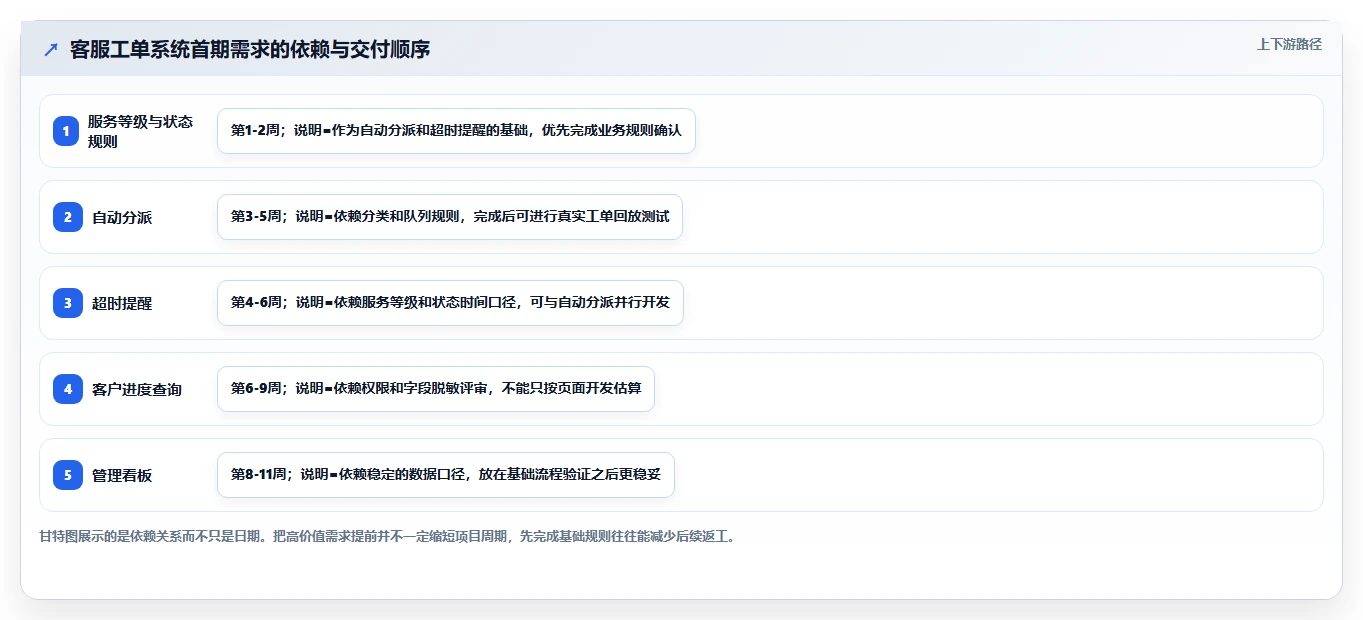
Task: Open the 第1-2周 description box
Action: coord(456,131)
